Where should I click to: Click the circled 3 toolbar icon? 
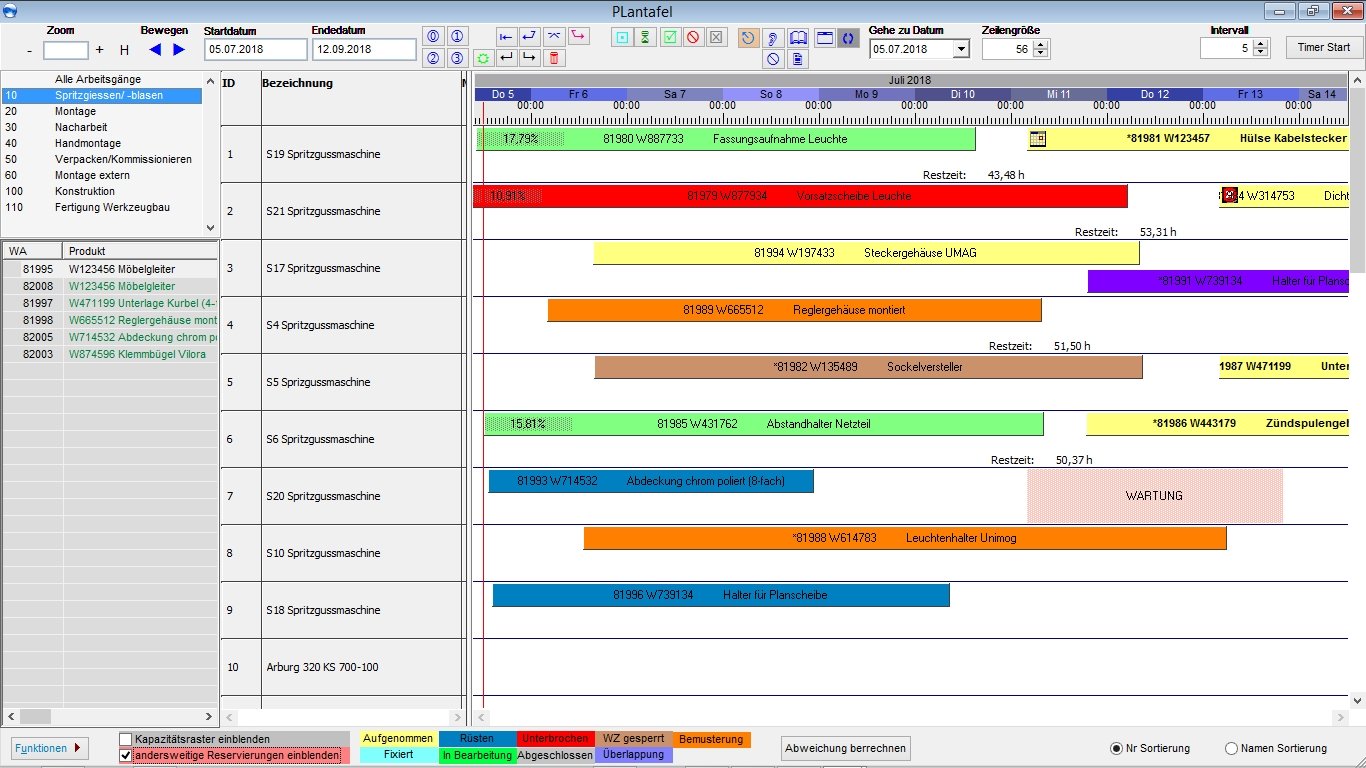457,58
